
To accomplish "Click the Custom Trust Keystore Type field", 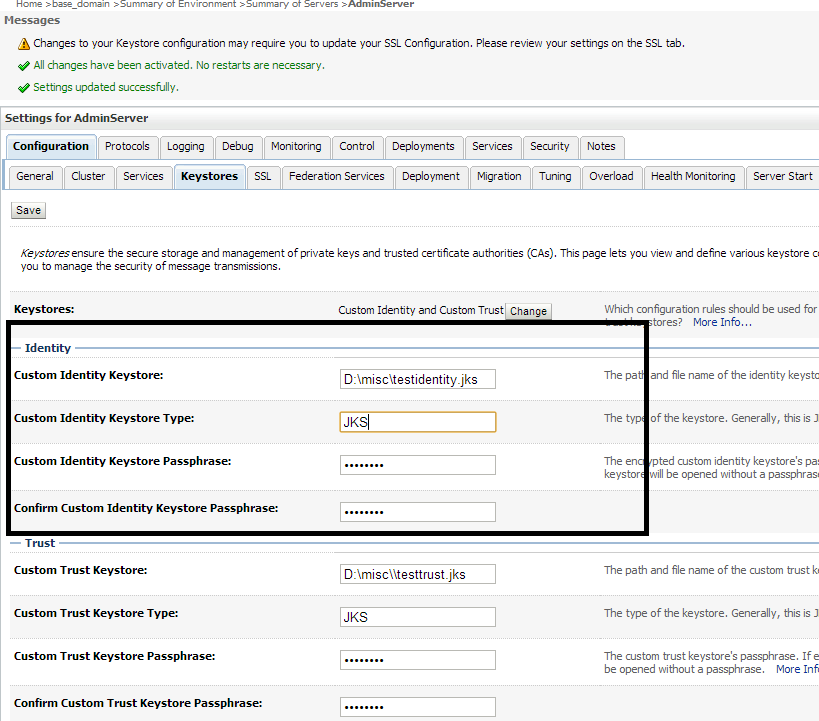I will pos(417,617).
